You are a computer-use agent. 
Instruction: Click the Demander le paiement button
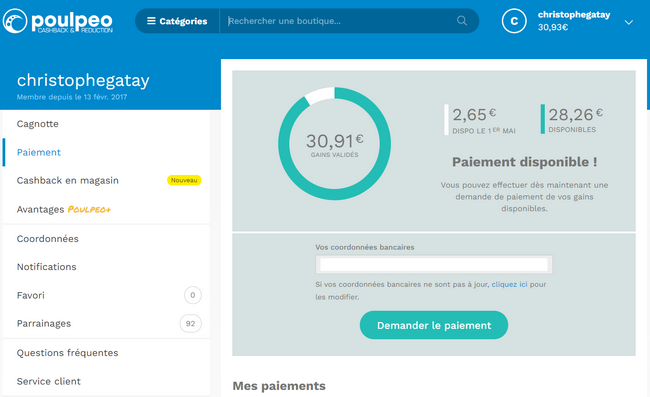(x=434, y=325)
